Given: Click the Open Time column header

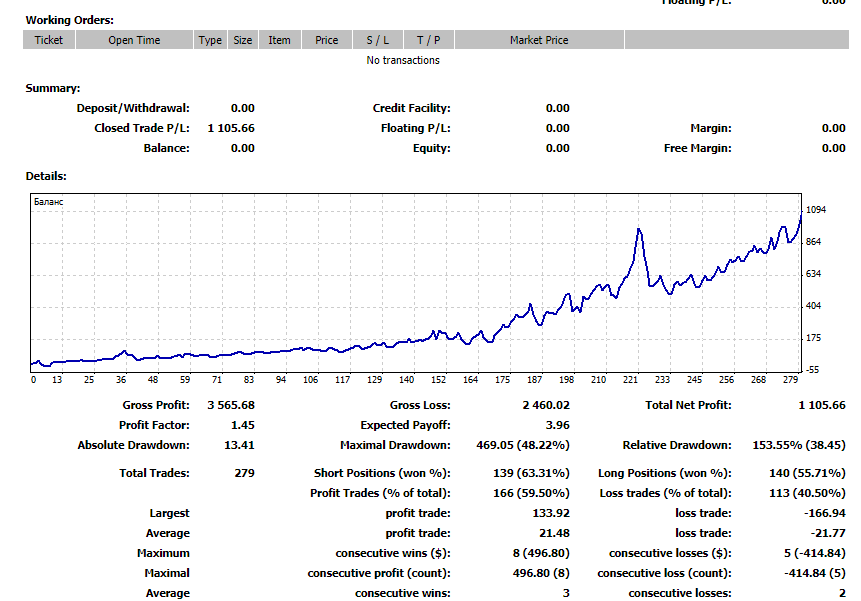Looking at the screenshot, I should click(x=134, y=40).
